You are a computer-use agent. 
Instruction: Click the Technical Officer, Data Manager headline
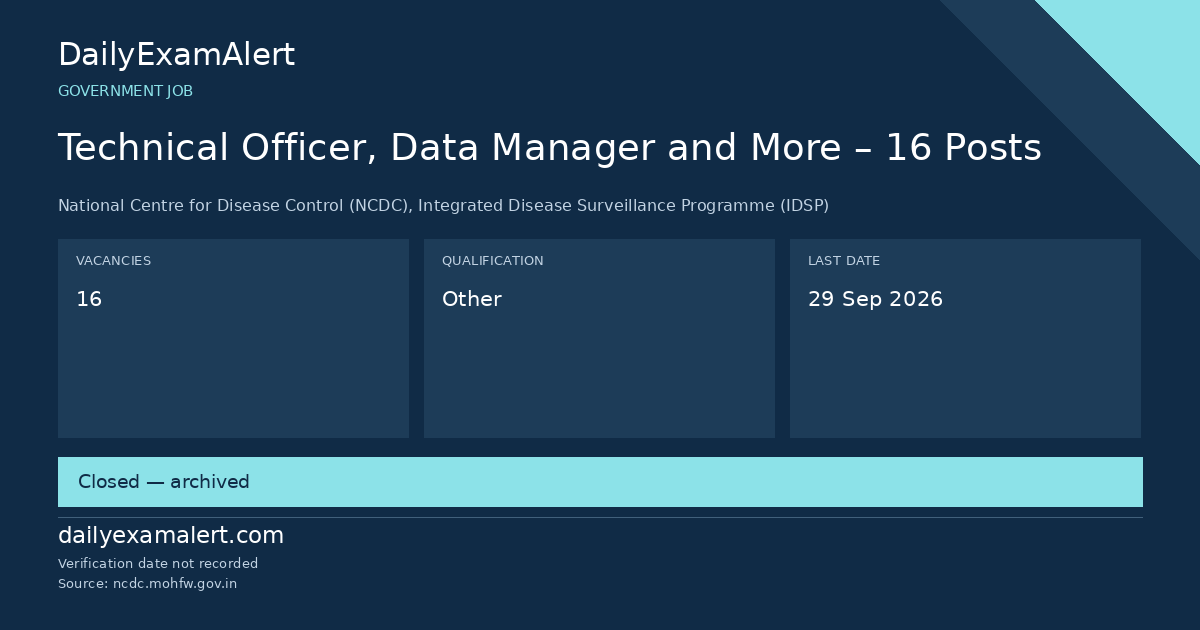click(x=550, y=148)
